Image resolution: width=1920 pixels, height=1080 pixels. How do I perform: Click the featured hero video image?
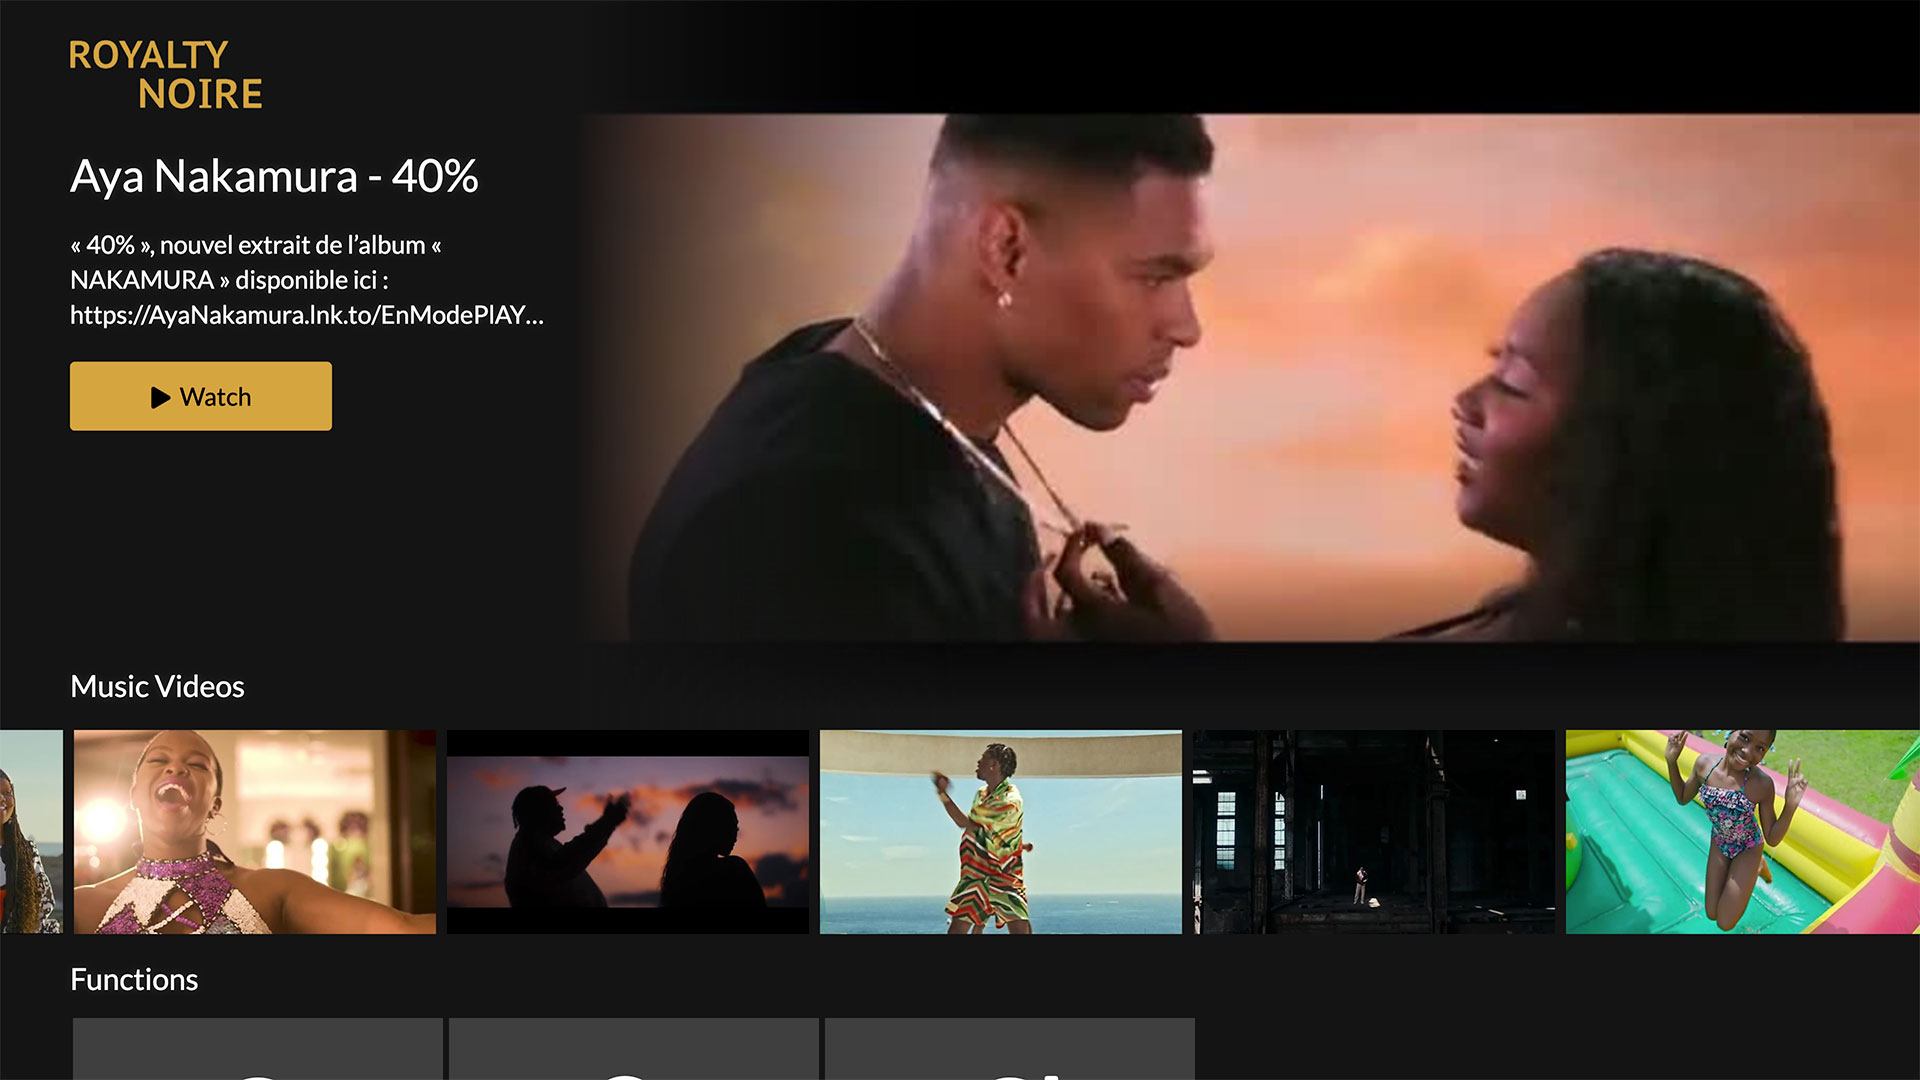click(1252, 377)
